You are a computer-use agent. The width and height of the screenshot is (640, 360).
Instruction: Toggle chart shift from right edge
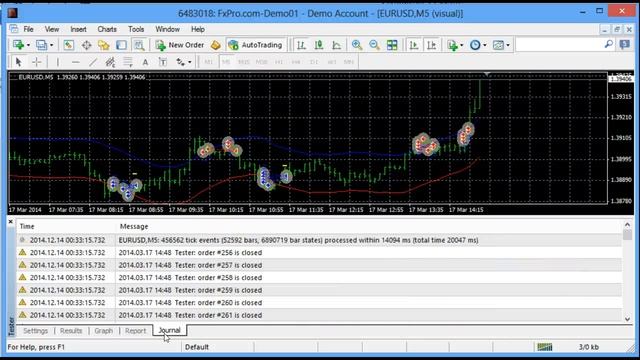tap(431, 45)
